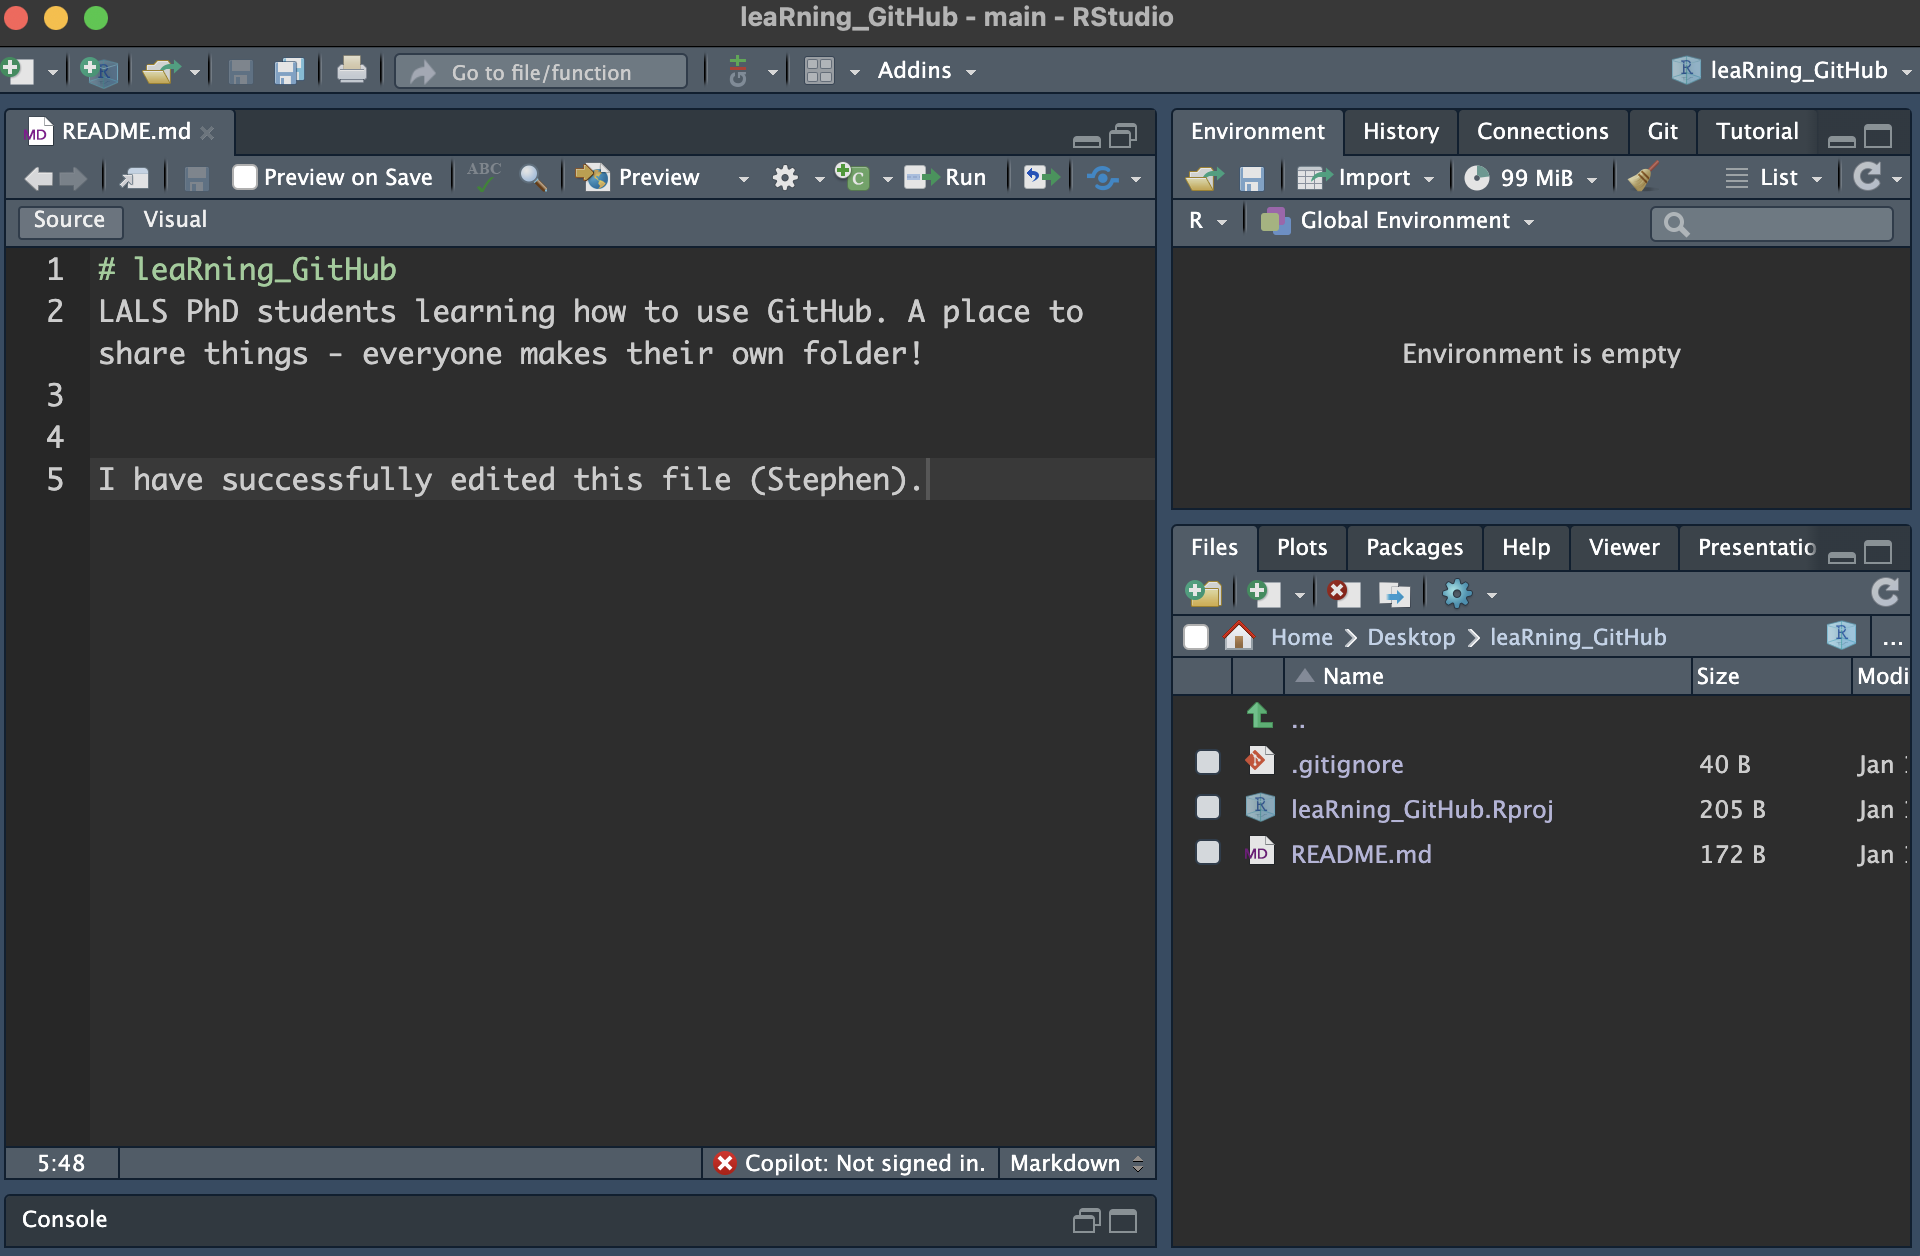Open the Plots tab
This screenshot has height=1256, width=1920.
click(1301, 548)
